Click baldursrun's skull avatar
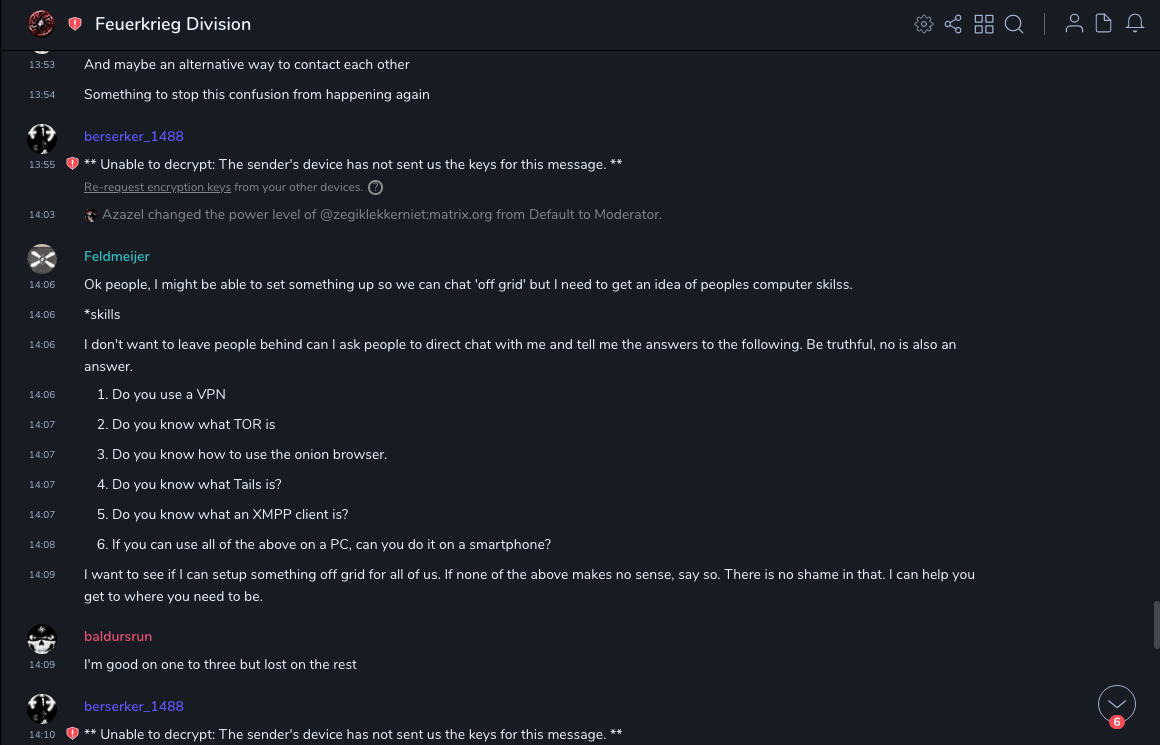The width and height of the screenshot is (1160, 745). (x=42, y=639)
